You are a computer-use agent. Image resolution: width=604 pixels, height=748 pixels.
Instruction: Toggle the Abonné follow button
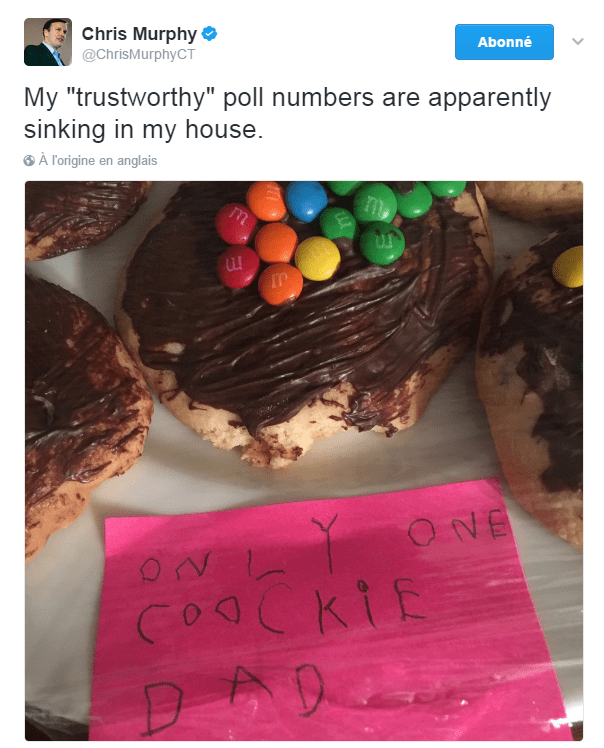click(504, 42)
